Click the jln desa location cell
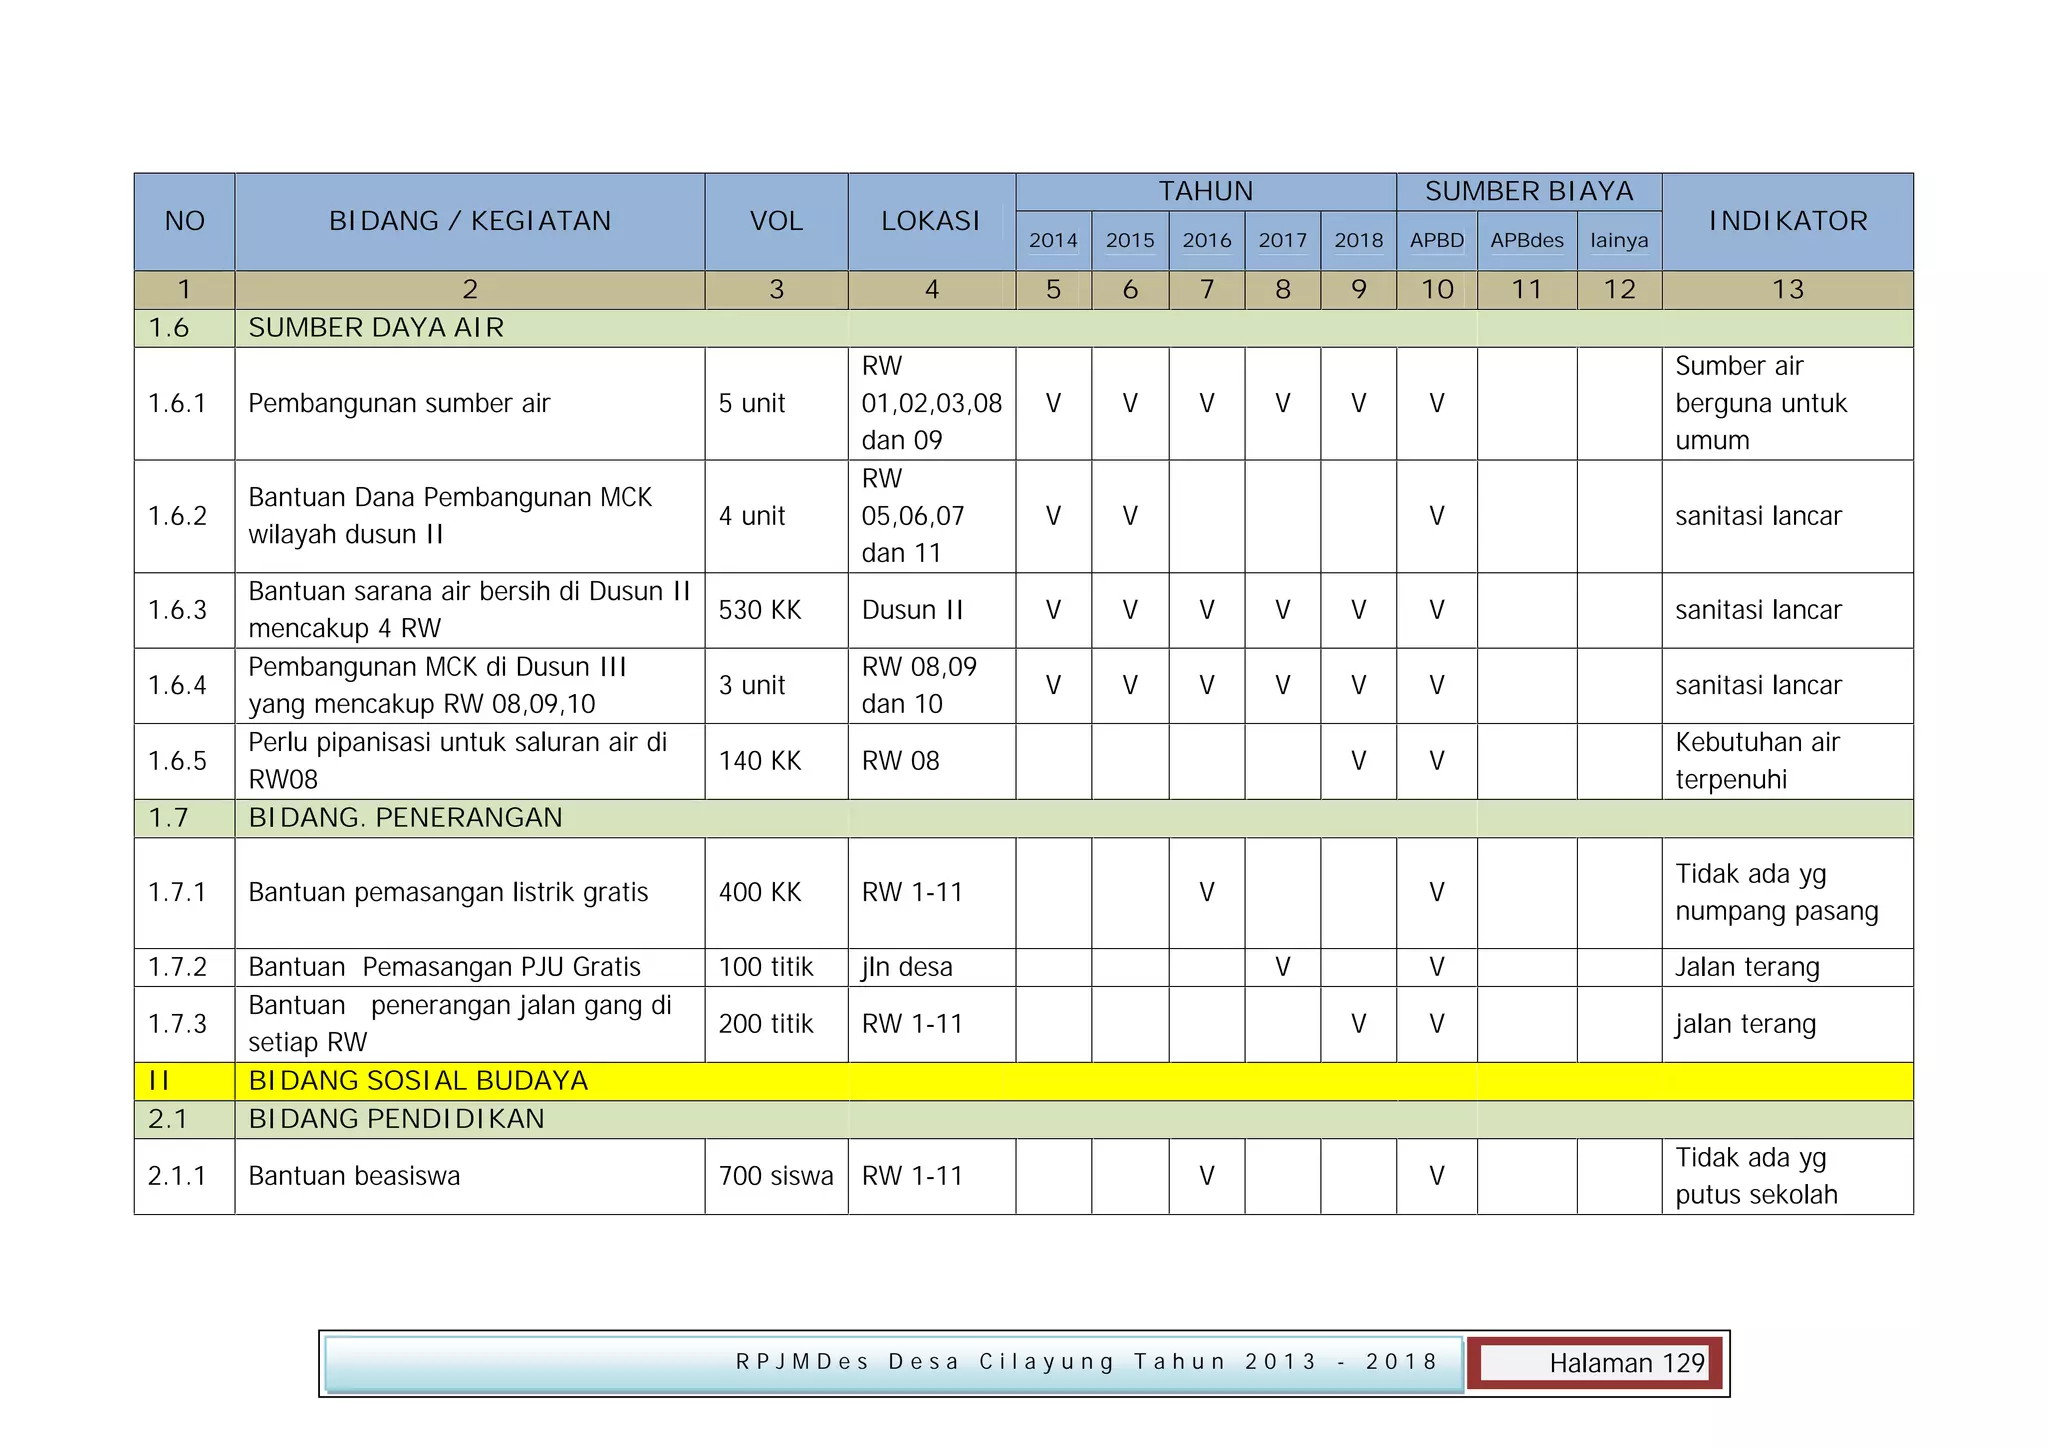This screenshot has height=1448, width=2048. (907, 967)
